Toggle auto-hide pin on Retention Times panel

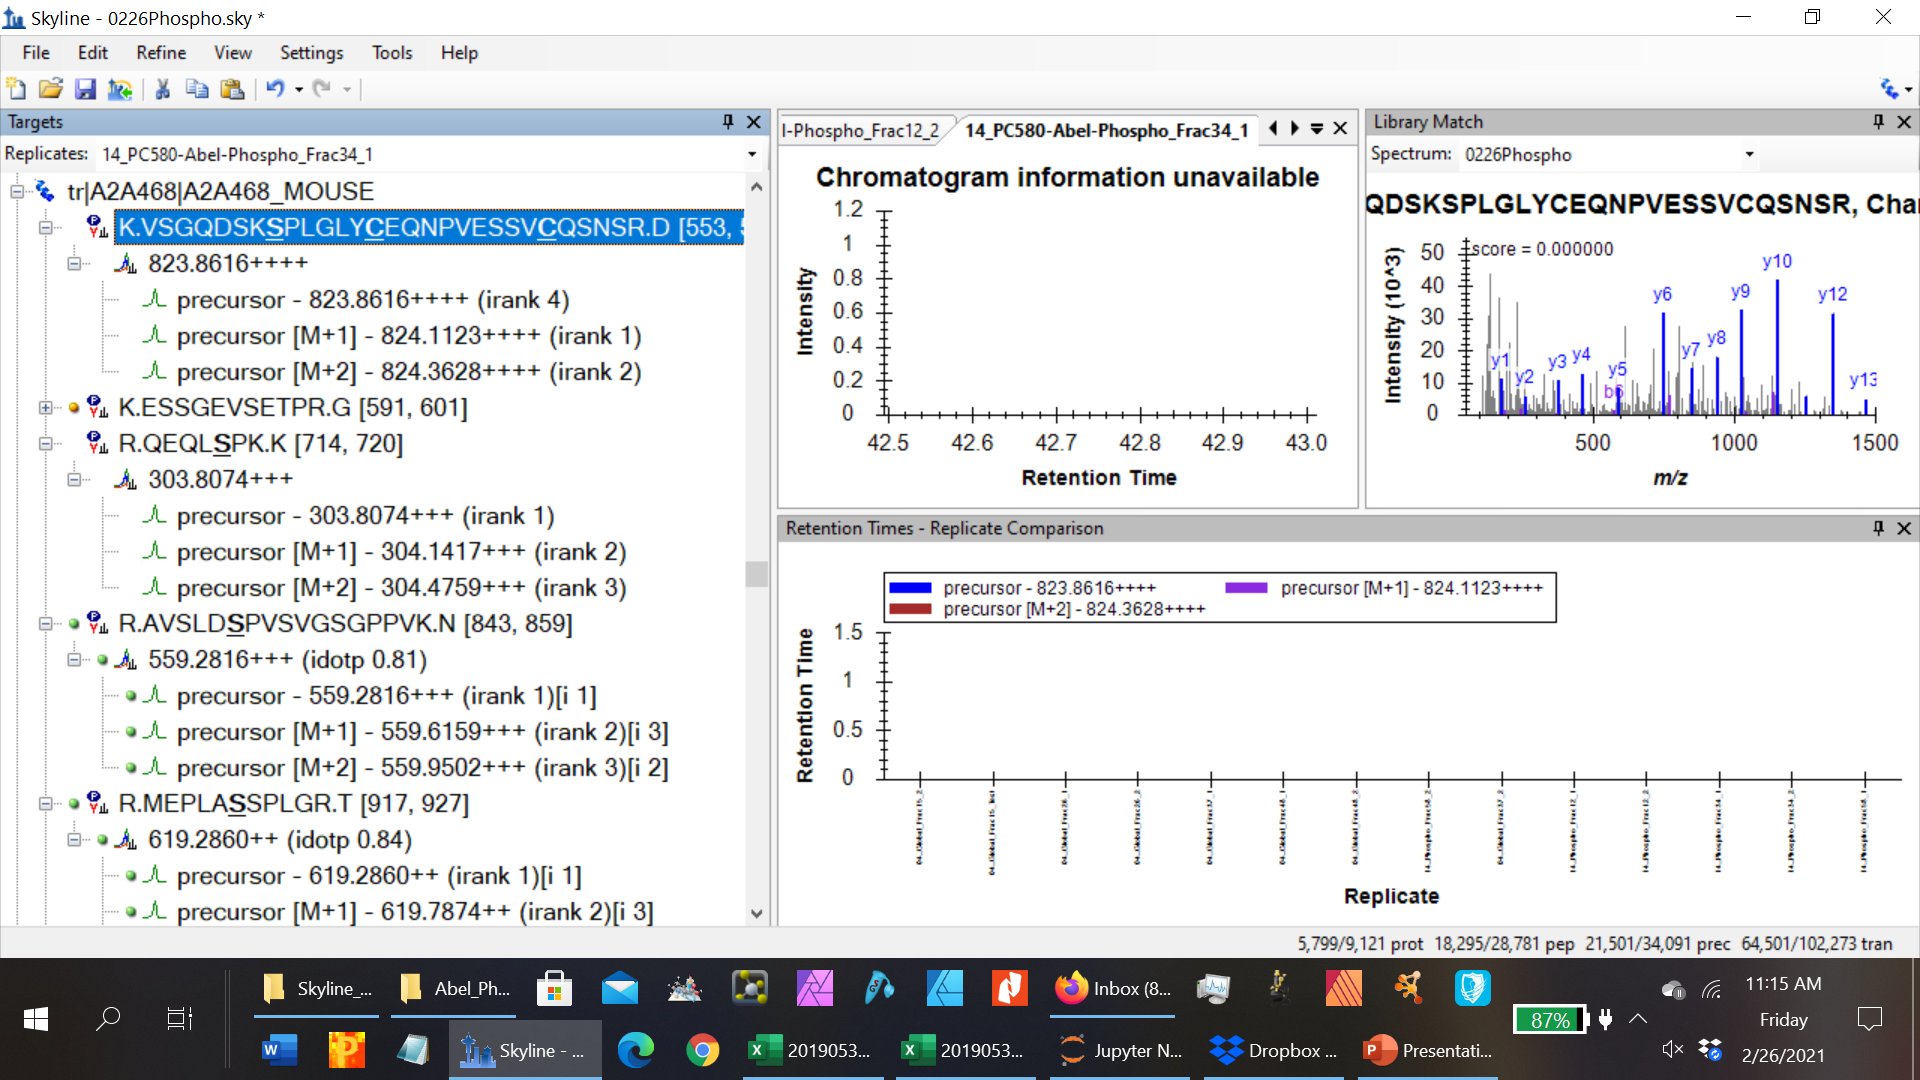point(1878,528)
